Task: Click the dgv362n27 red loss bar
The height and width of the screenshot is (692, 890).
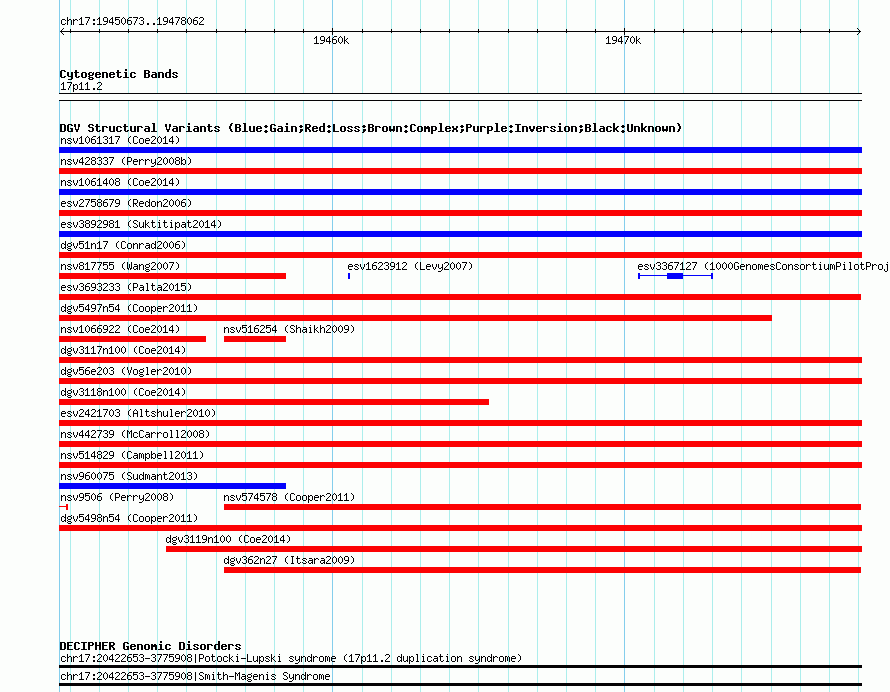Action: (x=543, y=570)
